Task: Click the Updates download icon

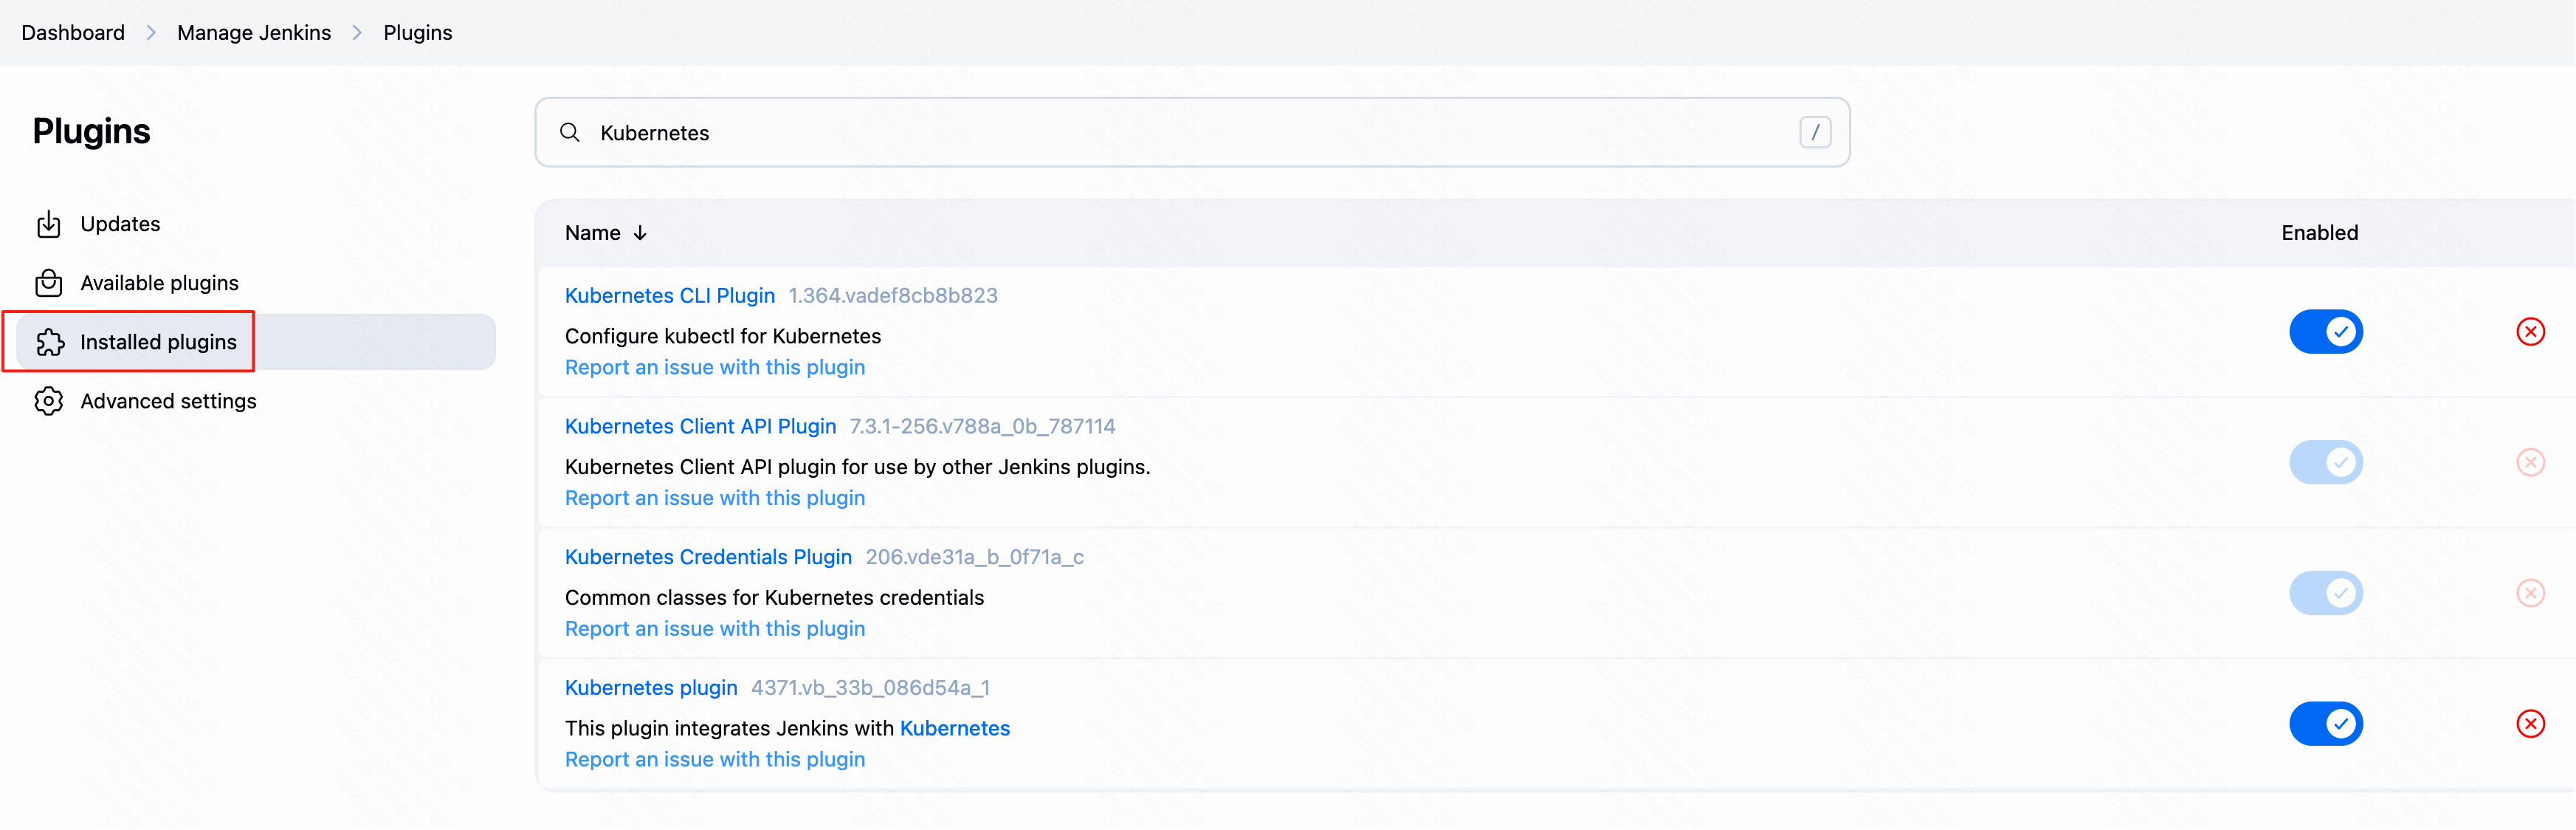Action: (48, 224)
